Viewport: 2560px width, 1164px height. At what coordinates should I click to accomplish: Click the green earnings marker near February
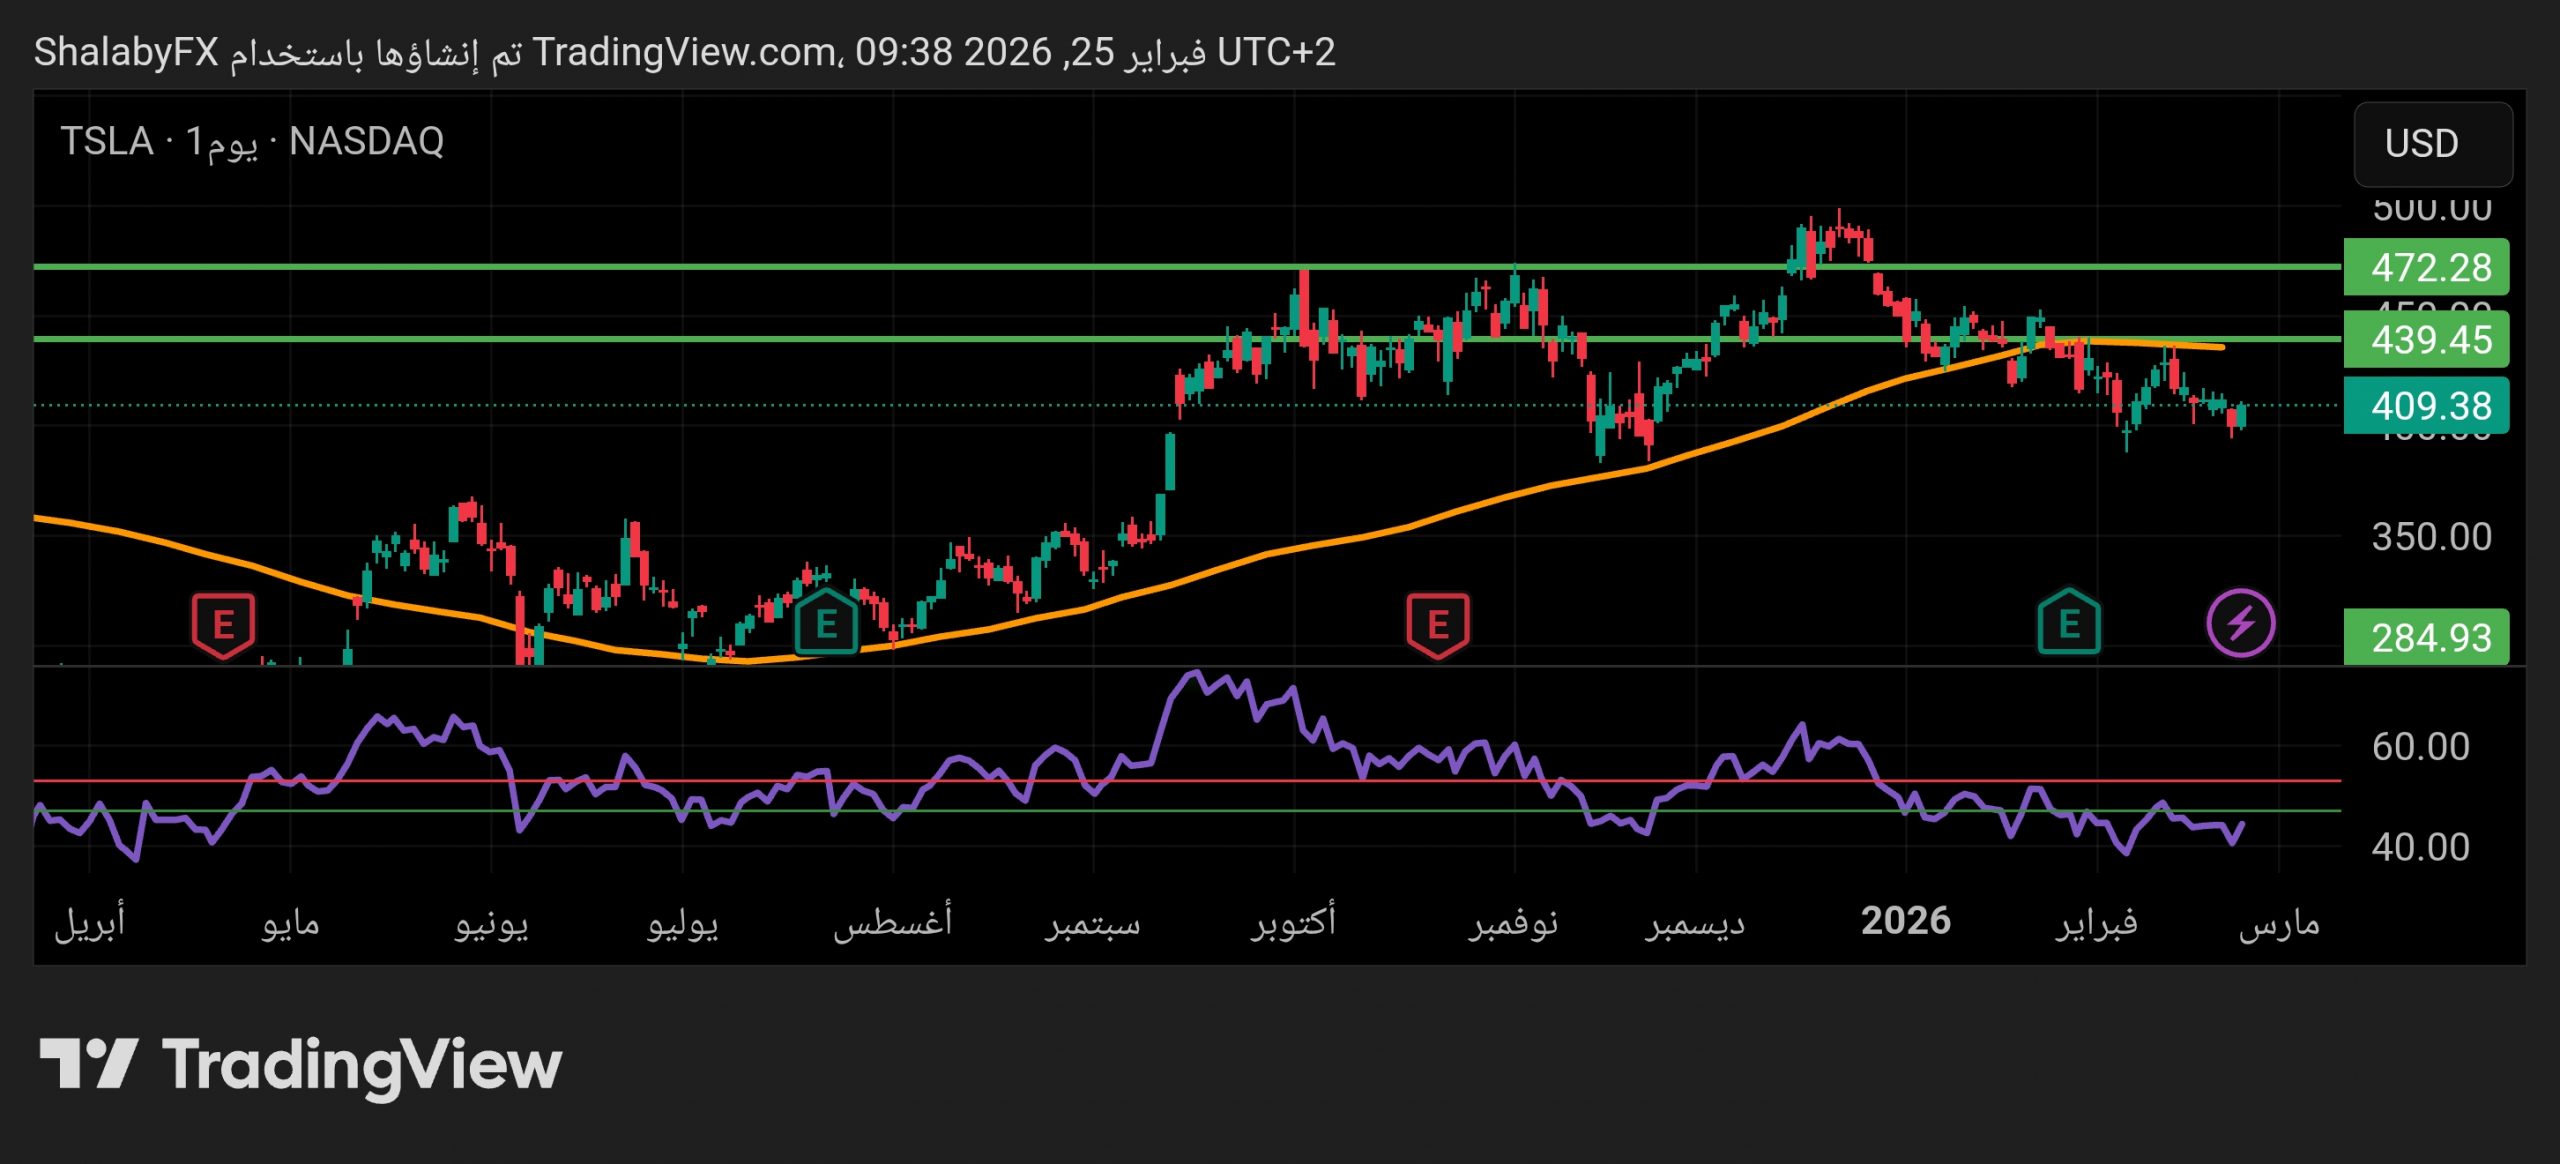pyautogui.click(x=2069, y=624)
